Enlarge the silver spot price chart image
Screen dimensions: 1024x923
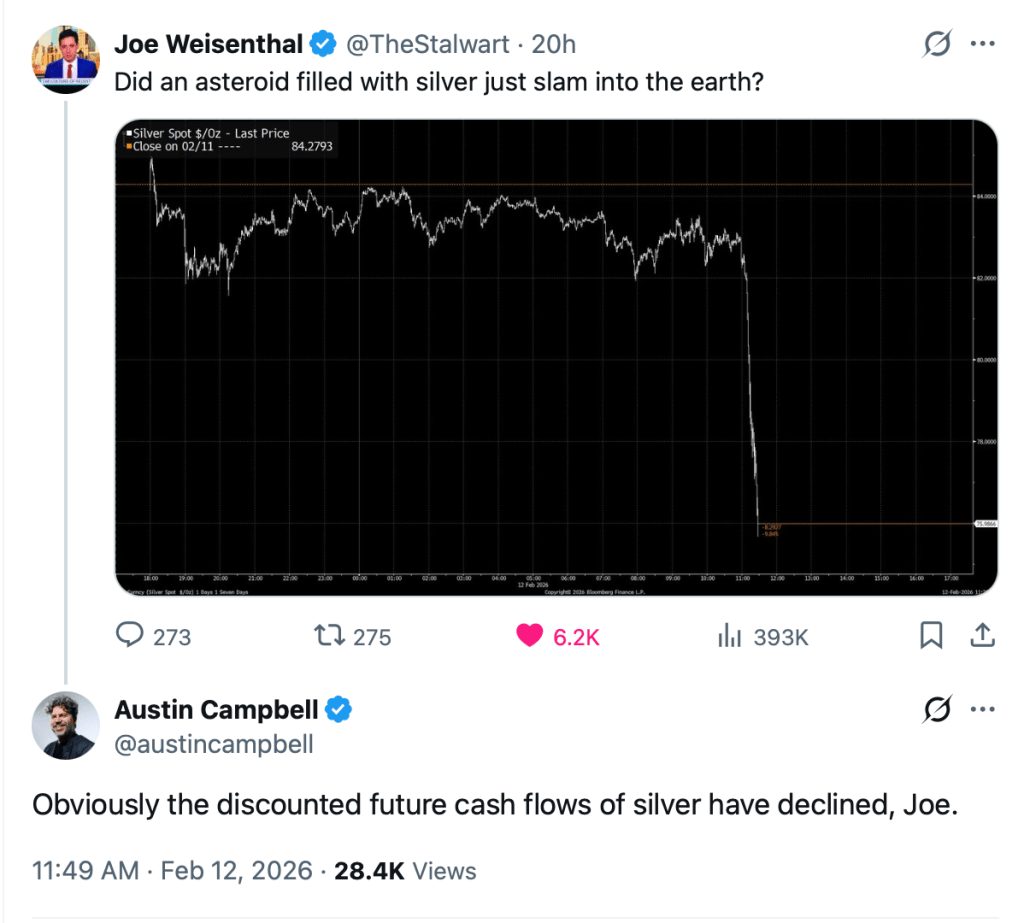[556, 358]
